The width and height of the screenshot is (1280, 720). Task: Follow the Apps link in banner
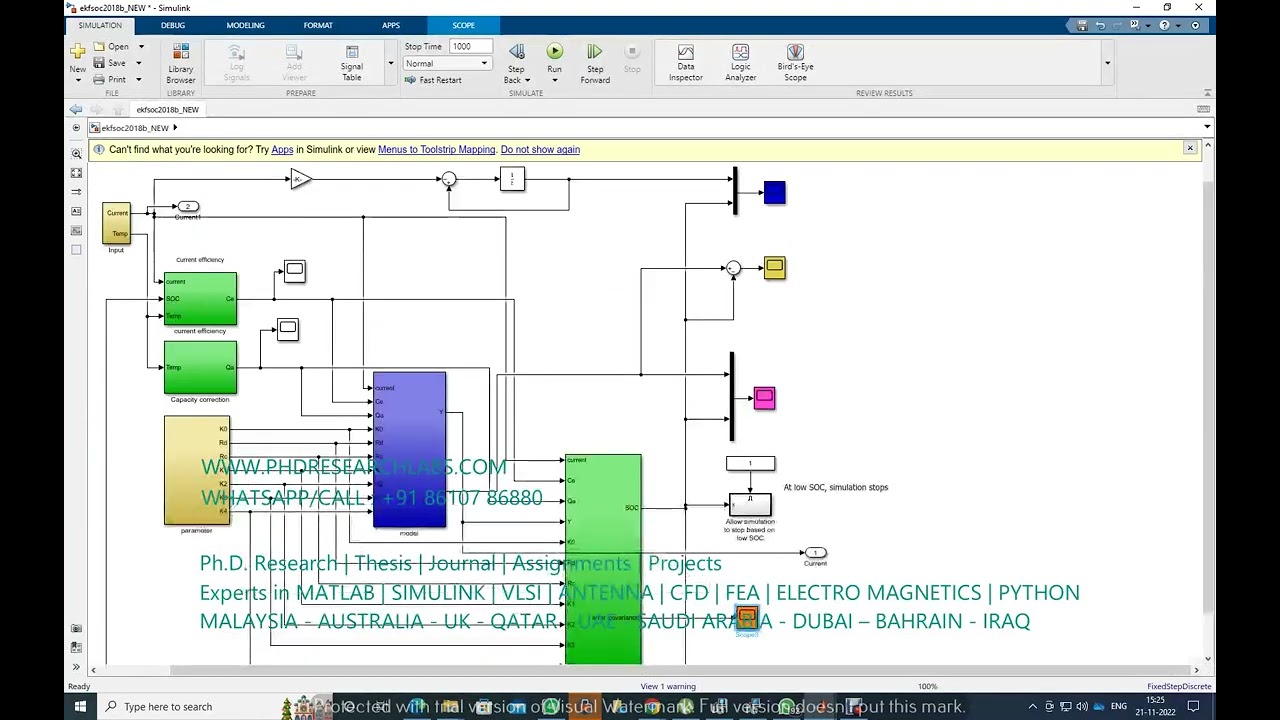click(x=282, y=150)
